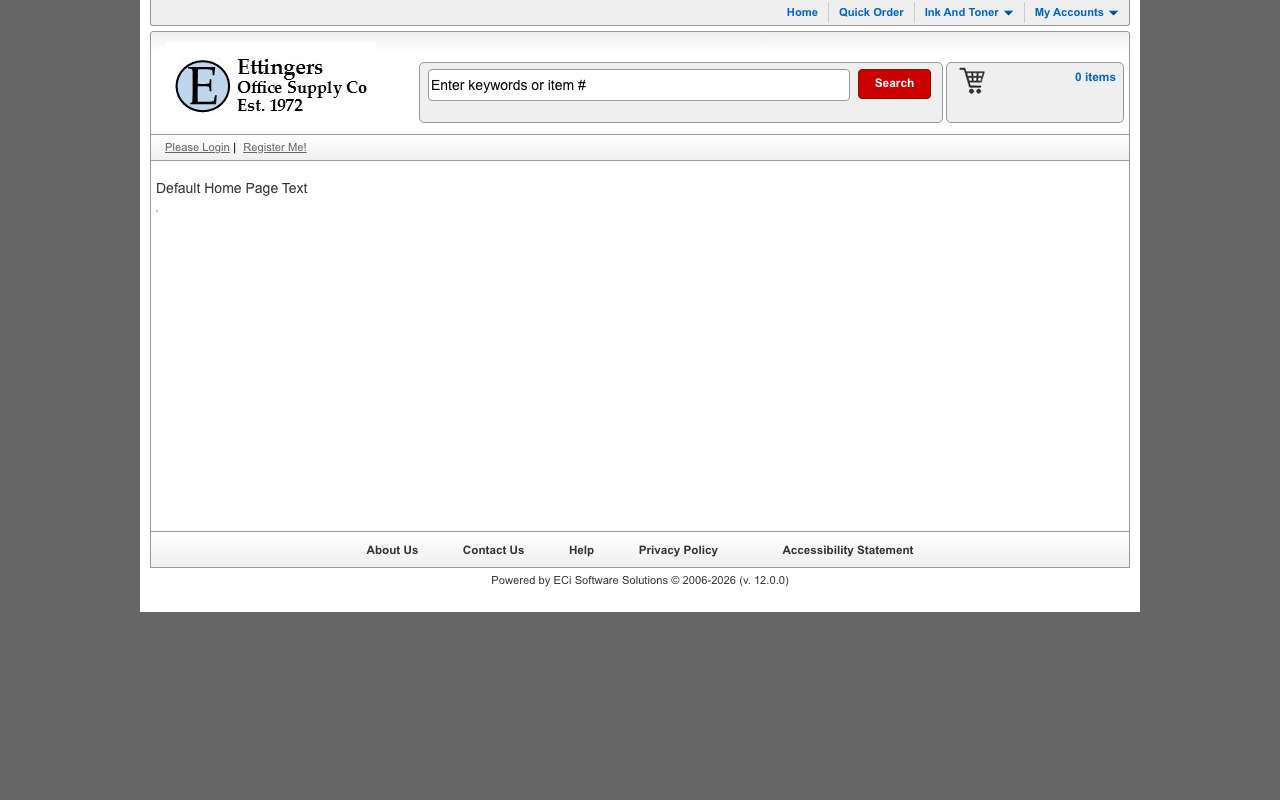Open the Help footer link

tap(581, 550)
